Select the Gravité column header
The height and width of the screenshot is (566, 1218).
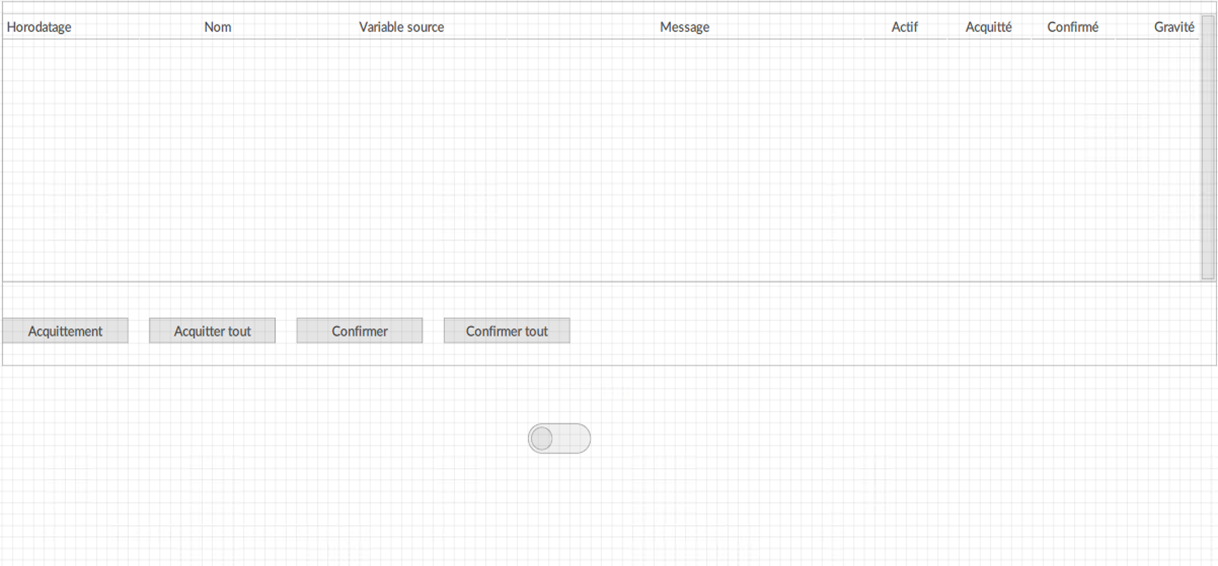click(1174, 27)
